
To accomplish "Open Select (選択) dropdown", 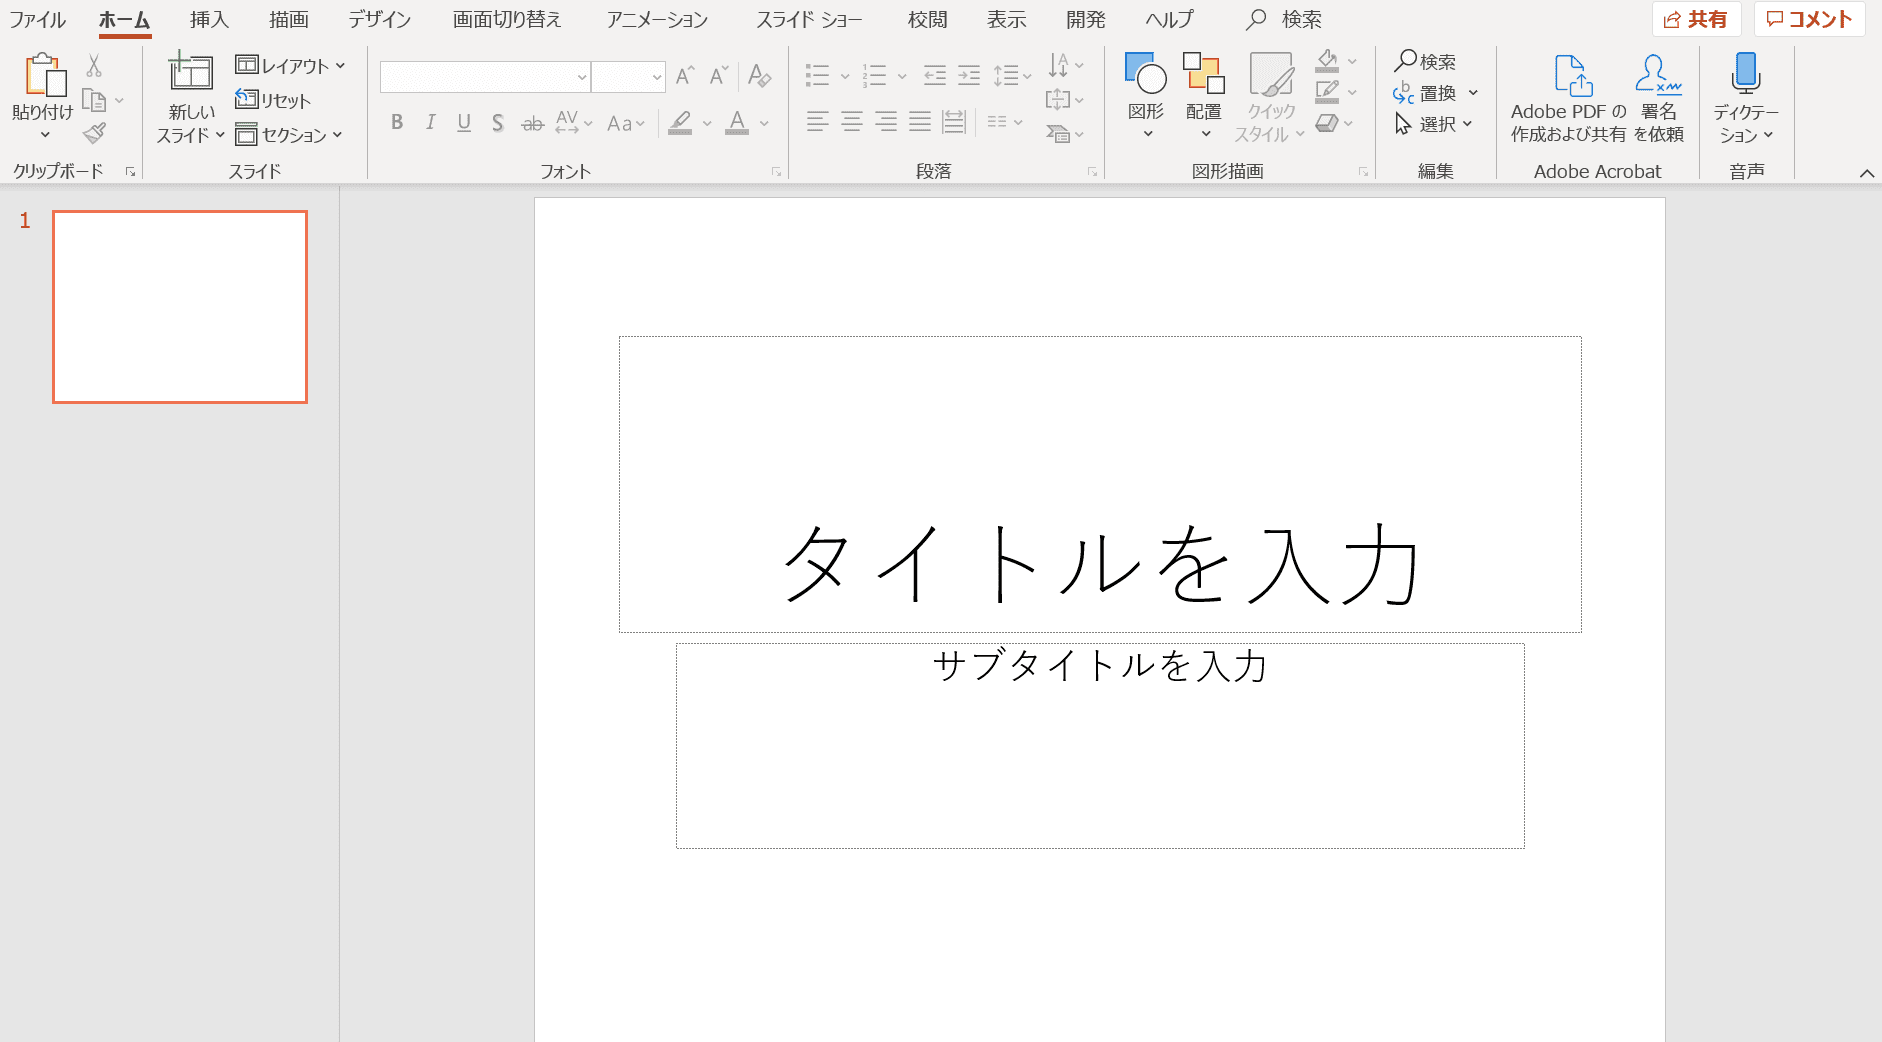I will (1433, 124).
